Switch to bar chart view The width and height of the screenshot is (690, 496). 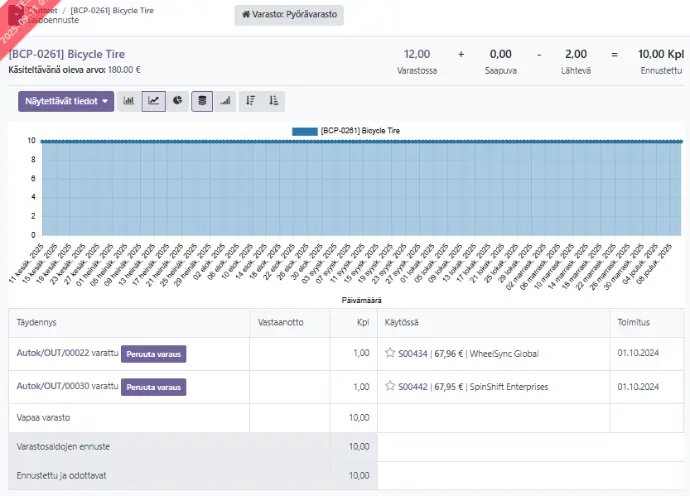coord(128,101)
